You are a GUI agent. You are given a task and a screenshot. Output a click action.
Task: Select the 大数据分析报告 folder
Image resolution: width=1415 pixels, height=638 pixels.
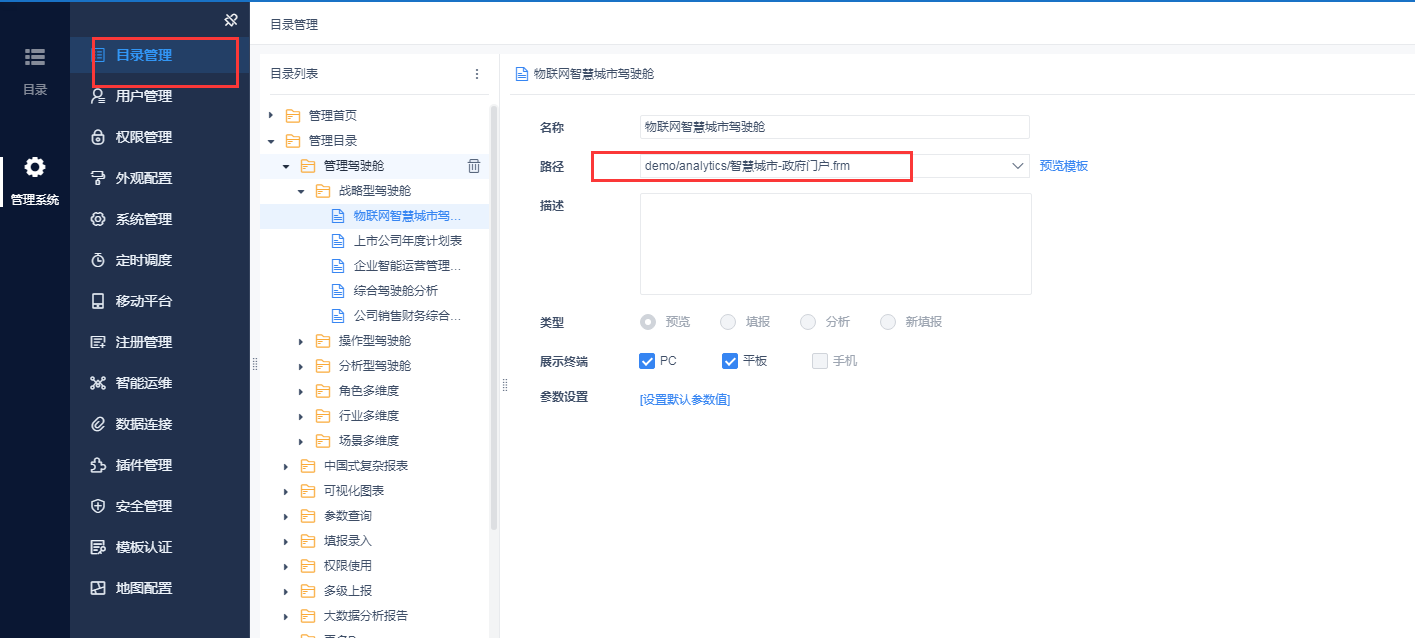[x=366, y=616]
